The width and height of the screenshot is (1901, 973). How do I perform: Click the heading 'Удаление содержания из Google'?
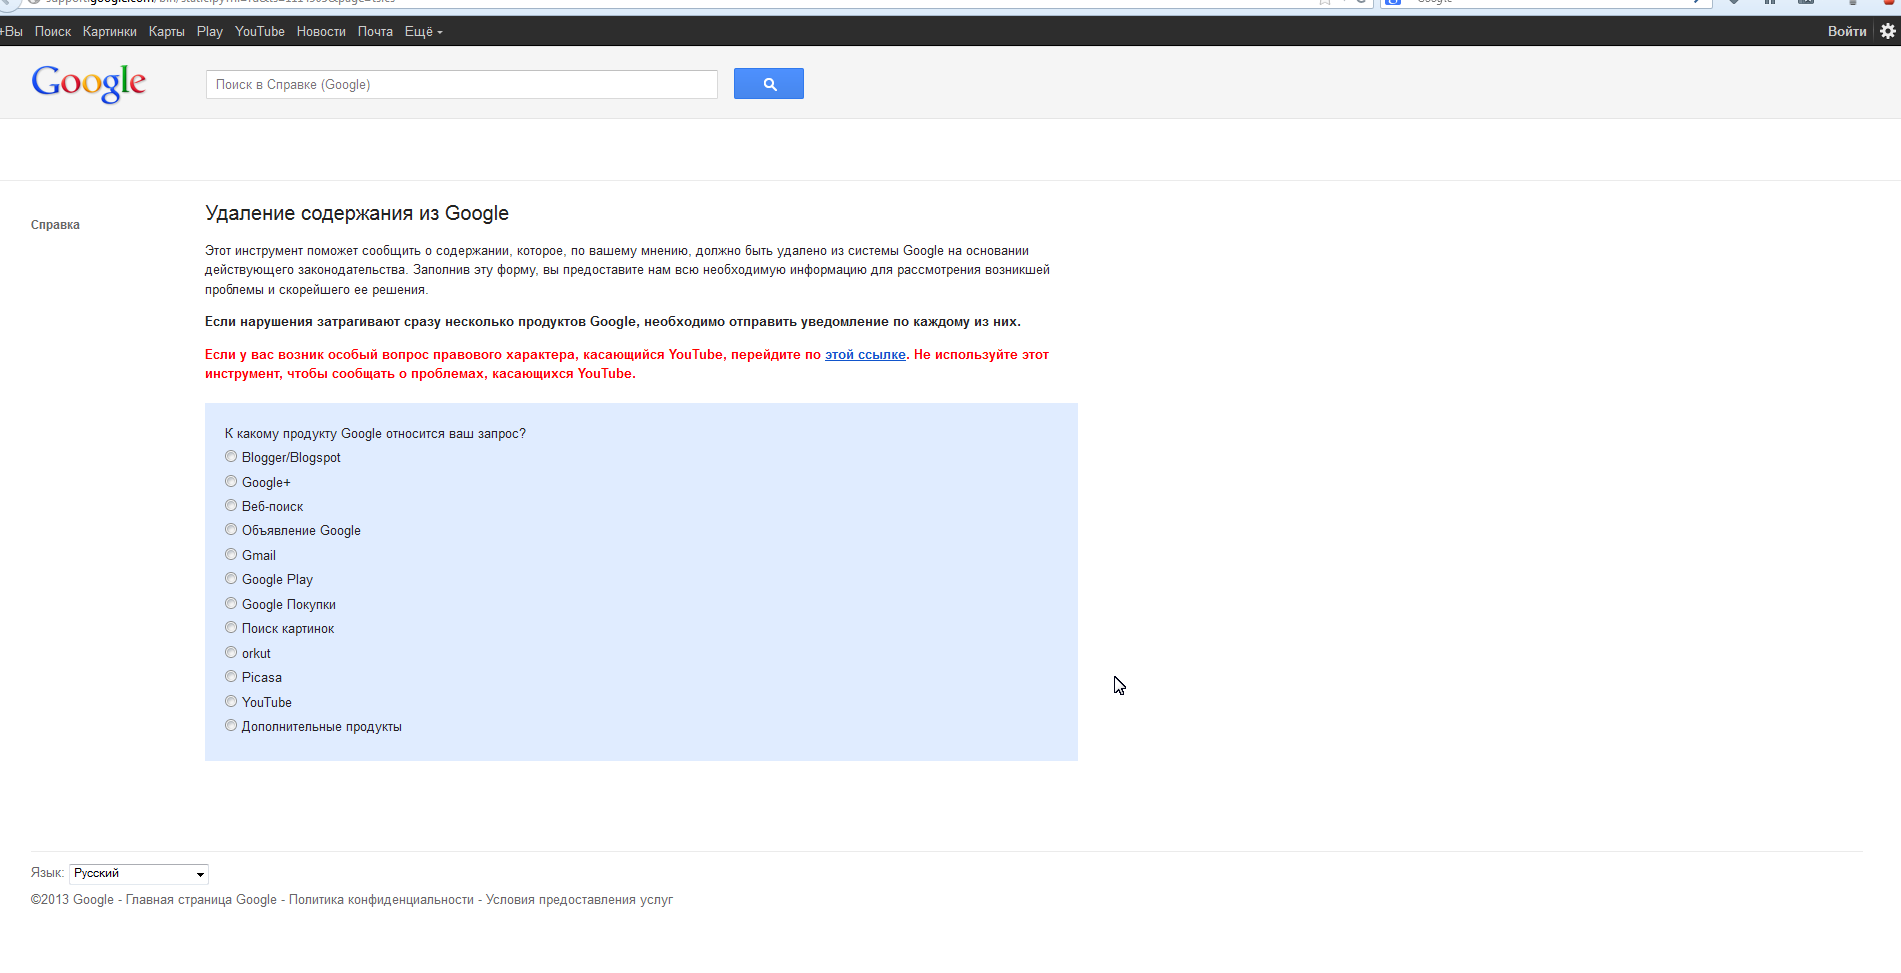(x=357, y=213)
